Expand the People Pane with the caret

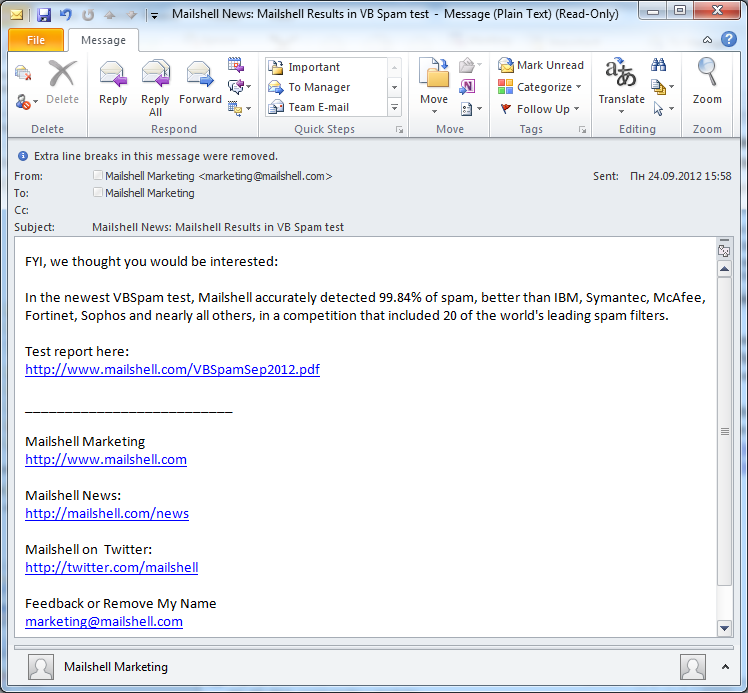click(x=726, y=667)
